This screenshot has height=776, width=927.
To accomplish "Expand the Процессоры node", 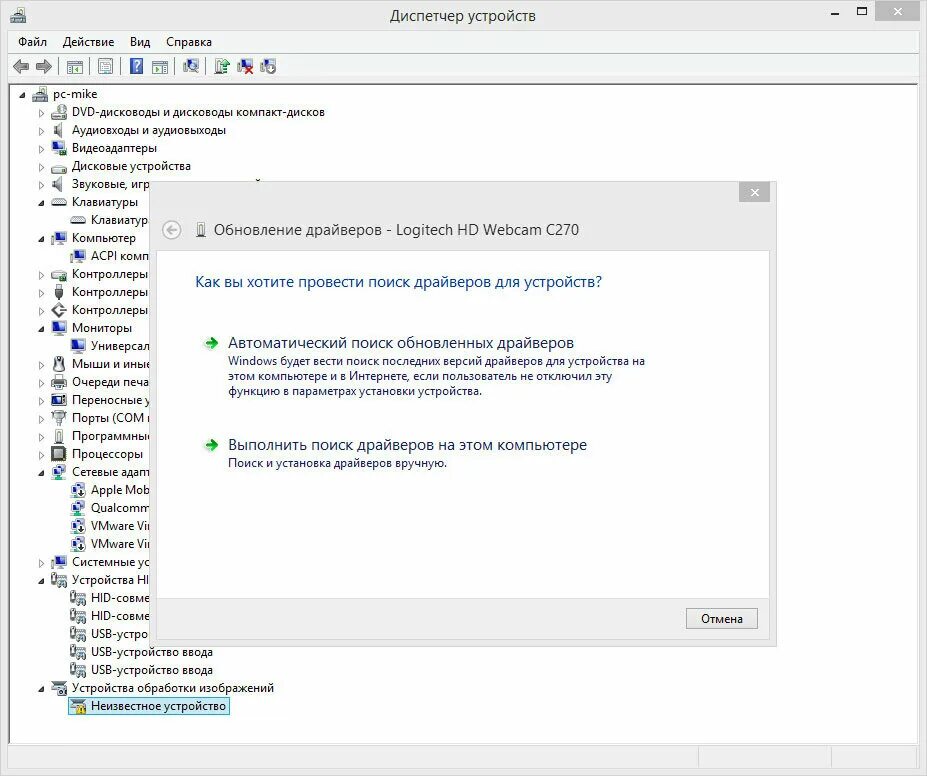I will coord(41,454).
